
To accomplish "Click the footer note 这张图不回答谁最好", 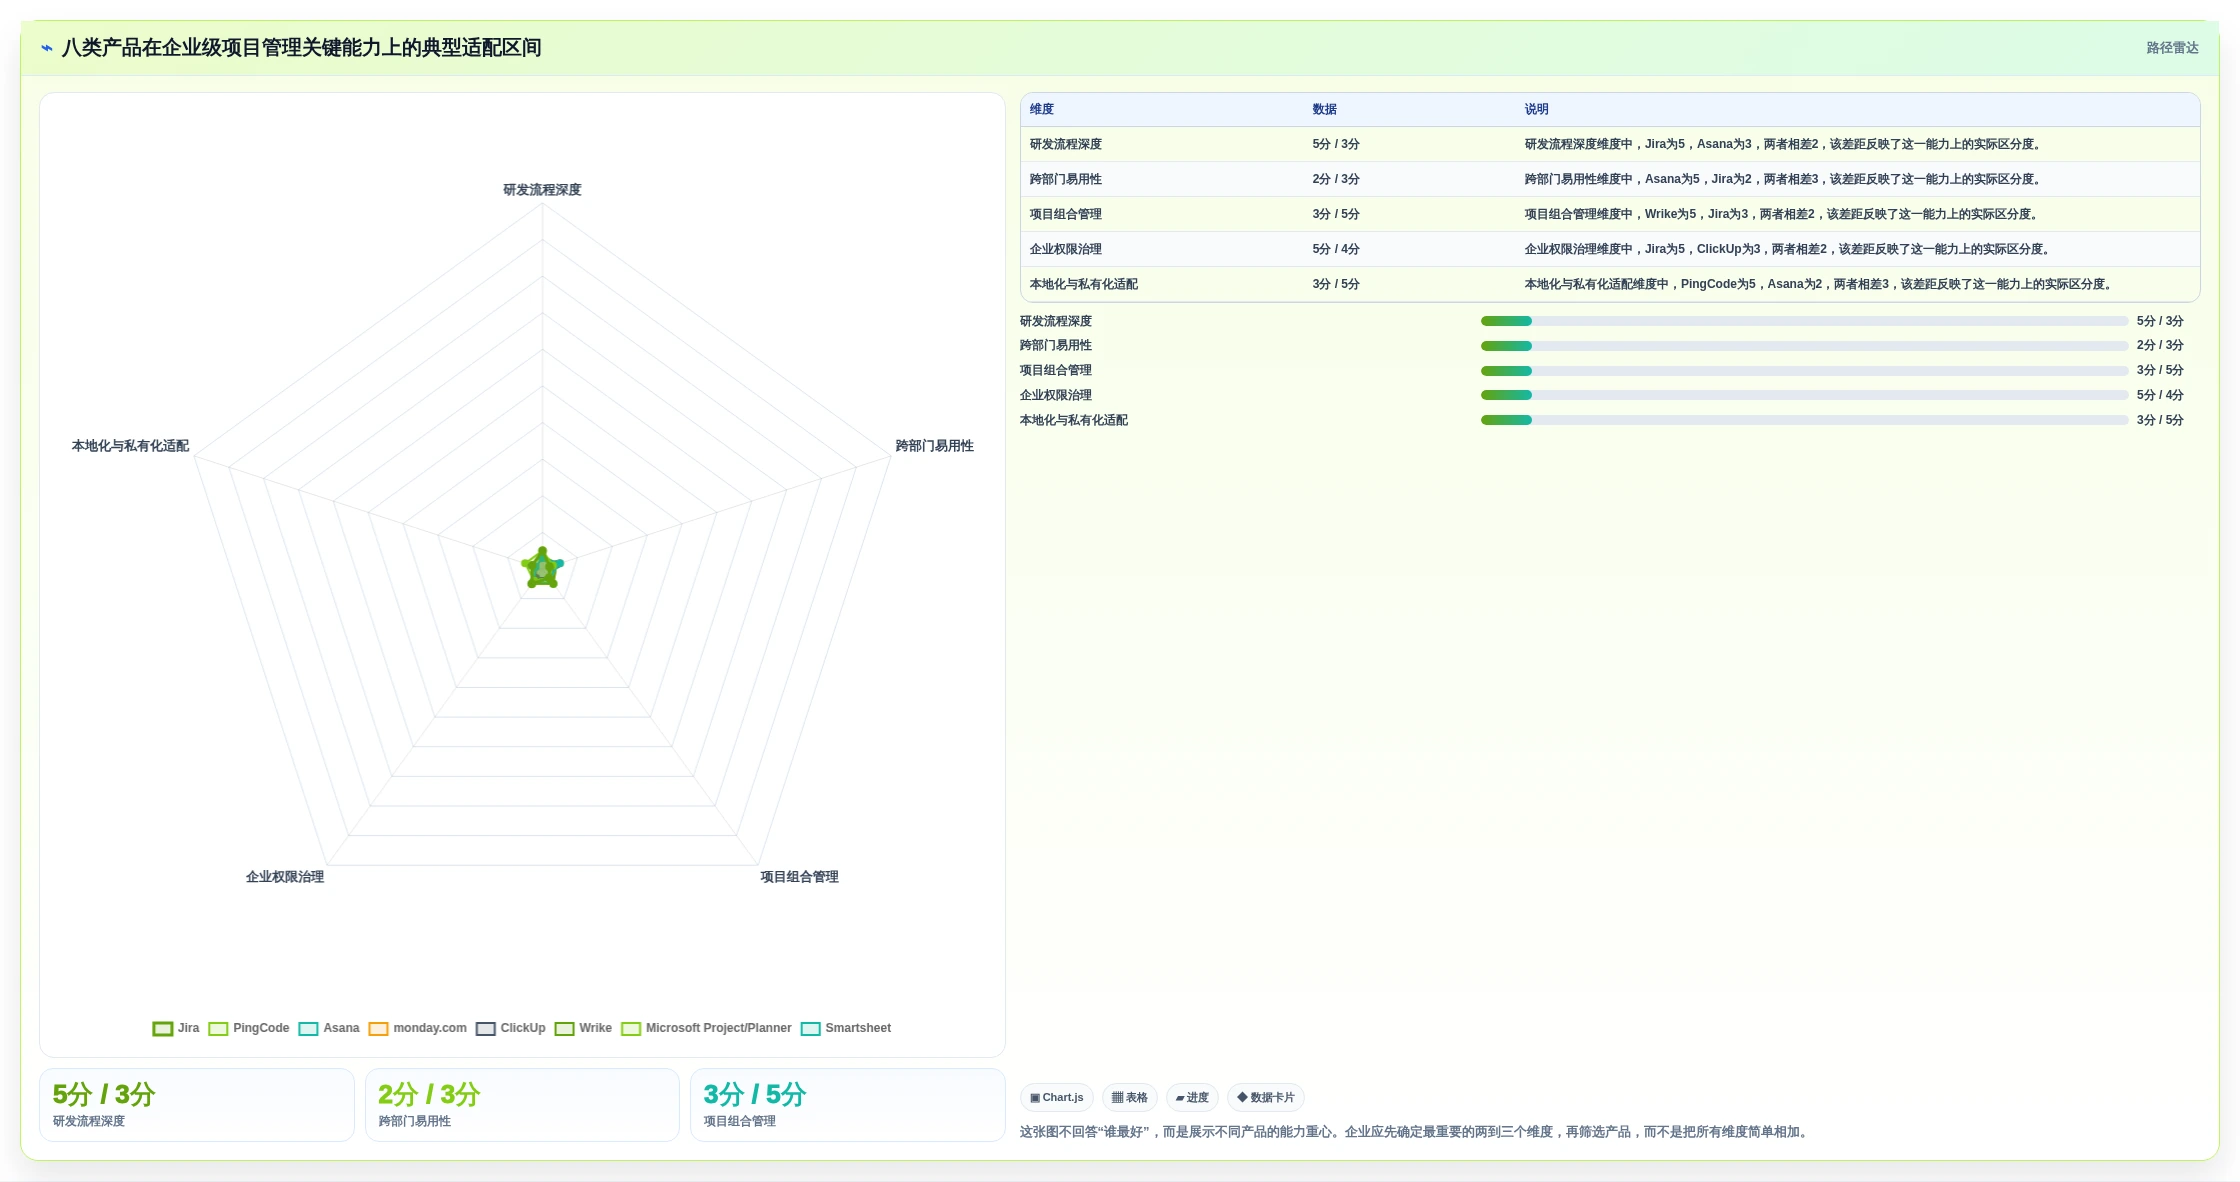I will point(1416,1132).
